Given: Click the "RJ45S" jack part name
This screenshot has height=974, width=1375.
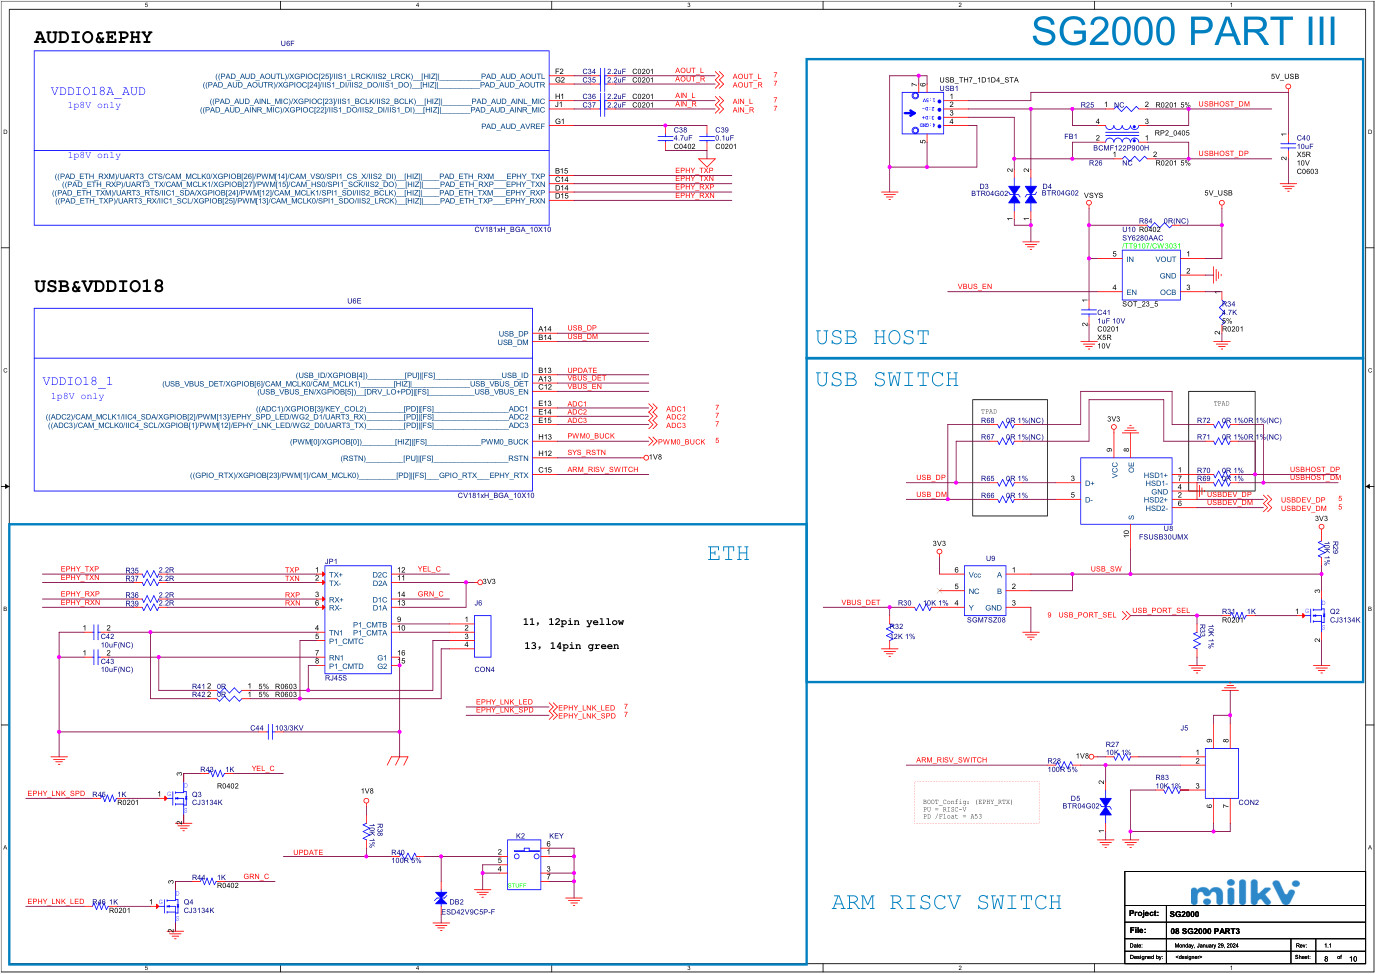Looking at the screenshot, I should 336,678.
